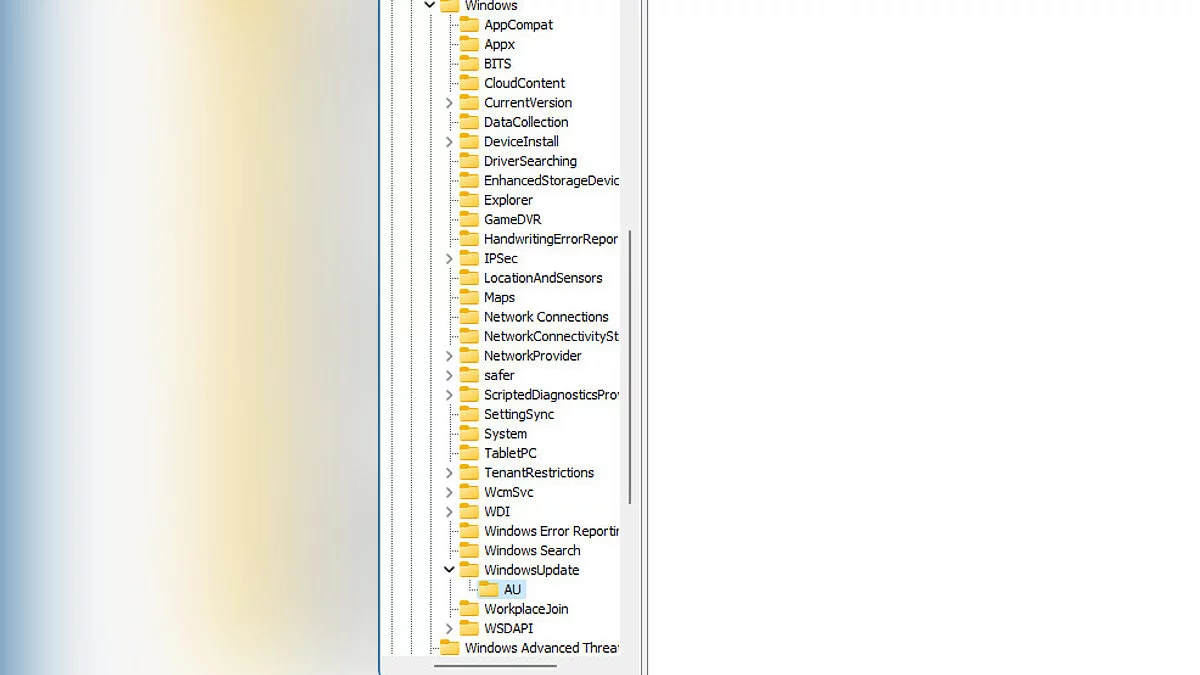Click the EnhancedStorageDevices folder icon
1200x675 pixels.
[469, 181]
